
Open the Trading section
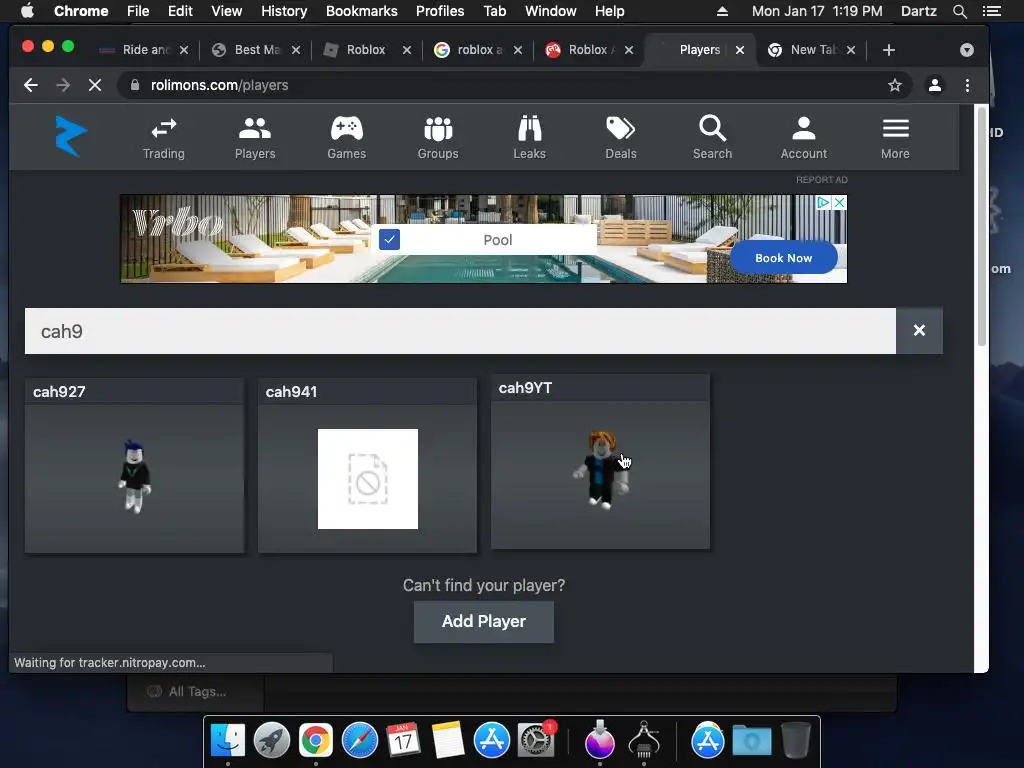(x=163, y=138)
